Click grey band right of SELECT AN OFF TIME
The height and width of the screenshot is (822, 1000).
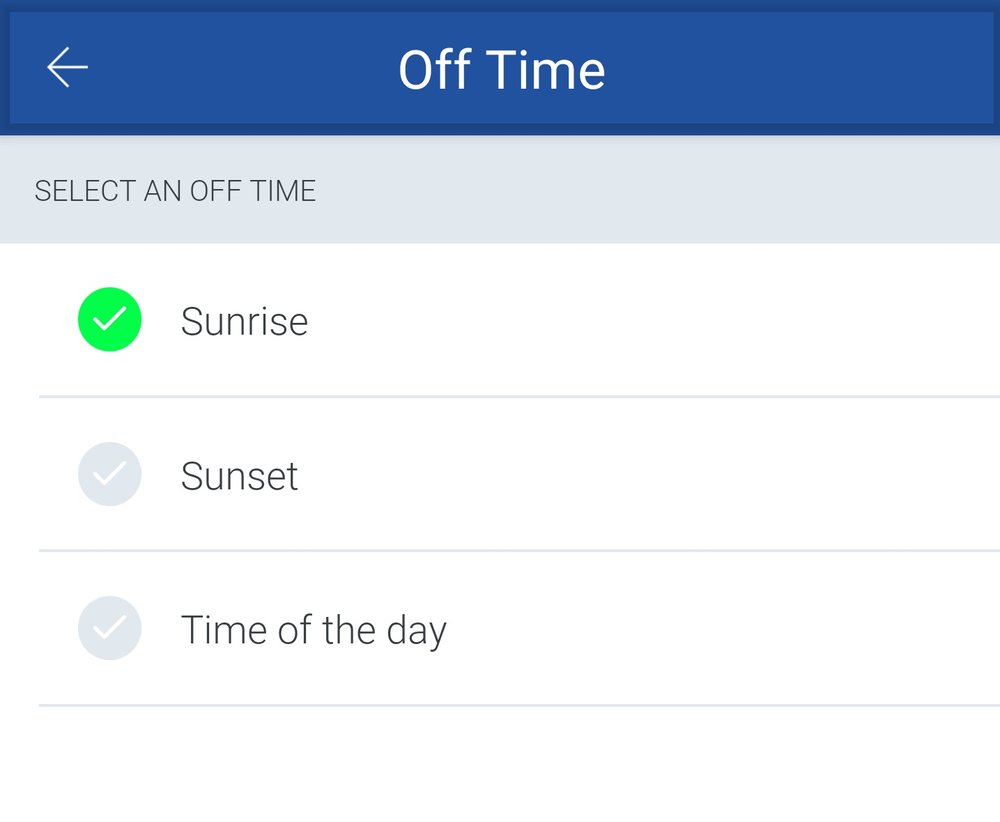[x=657, y=190]
